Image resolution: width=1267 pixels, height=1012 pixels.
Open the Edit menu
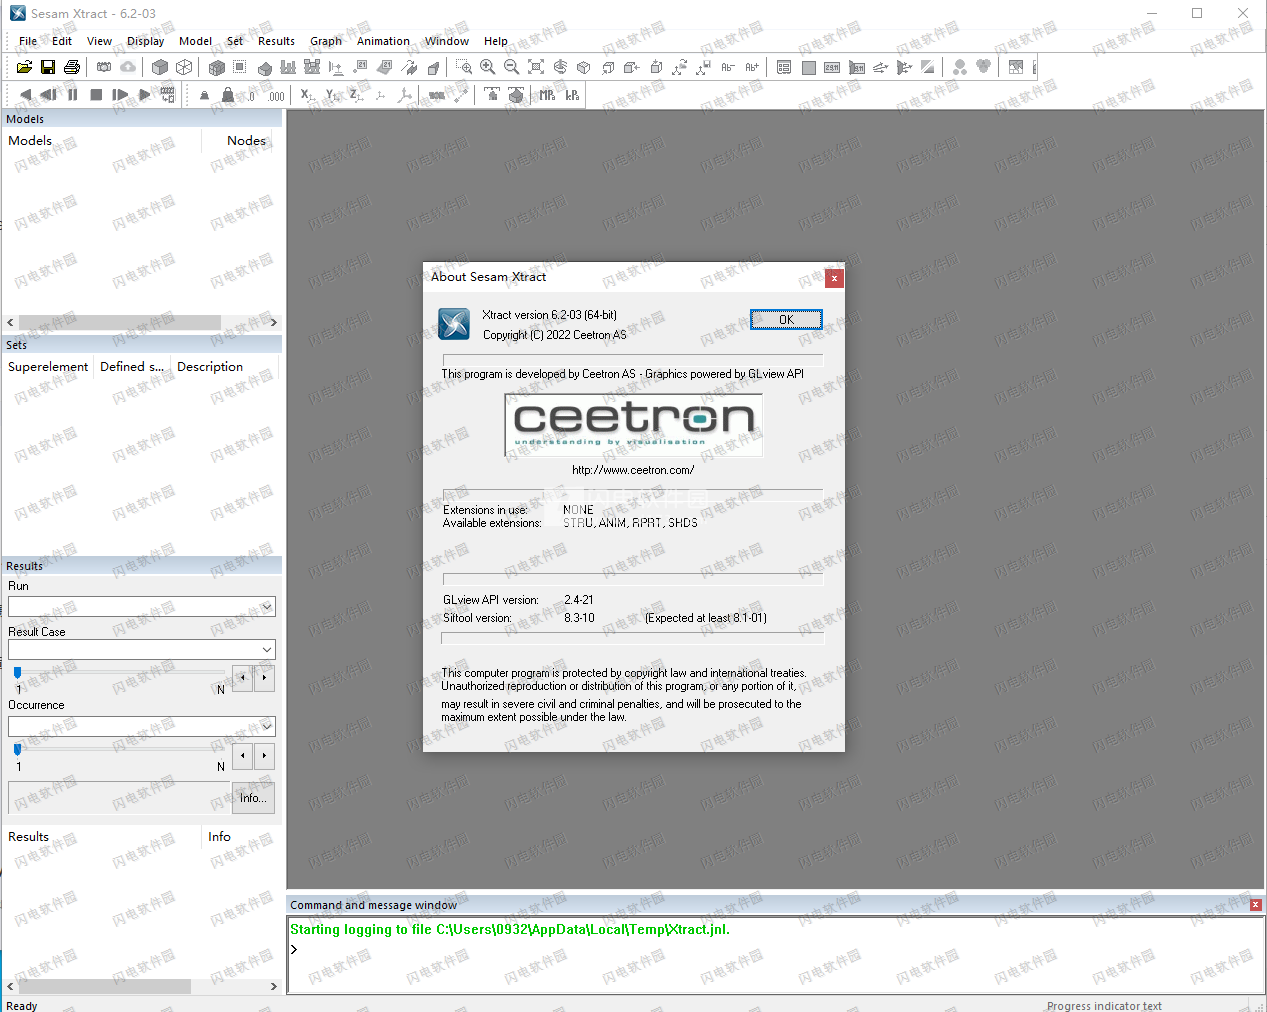62,41
